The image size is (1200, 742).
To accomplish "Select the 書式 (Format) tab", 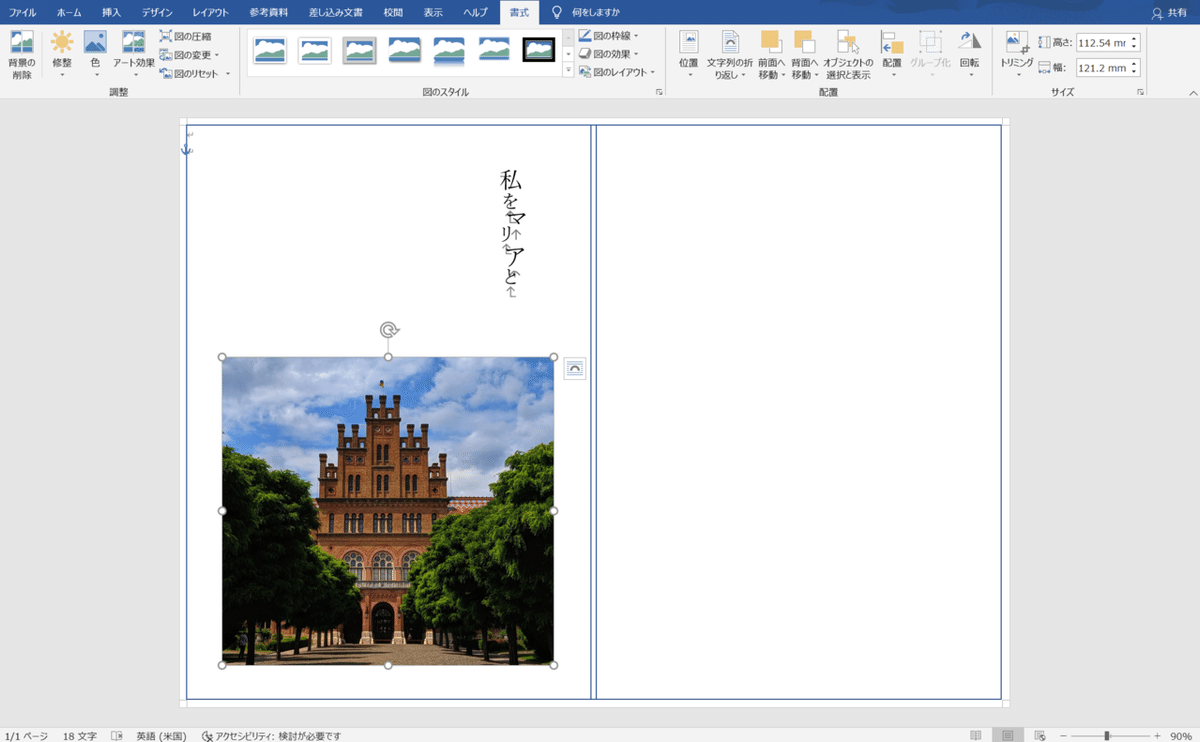I will coord(519,12).
